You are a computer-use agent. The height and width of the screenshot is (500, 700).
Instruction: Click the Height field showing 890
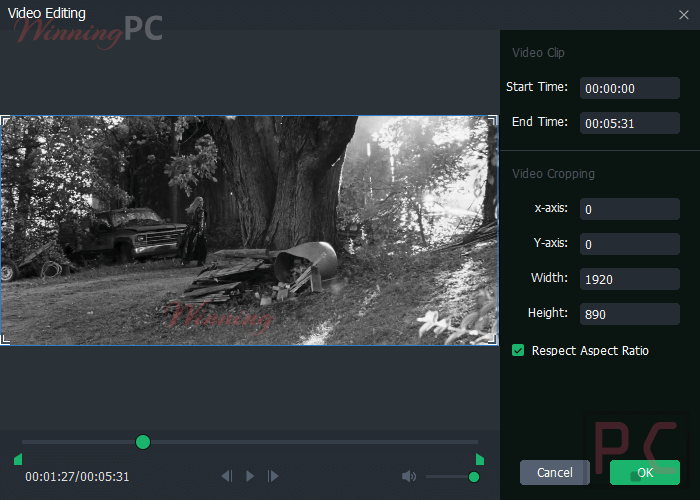coord(629,314)
